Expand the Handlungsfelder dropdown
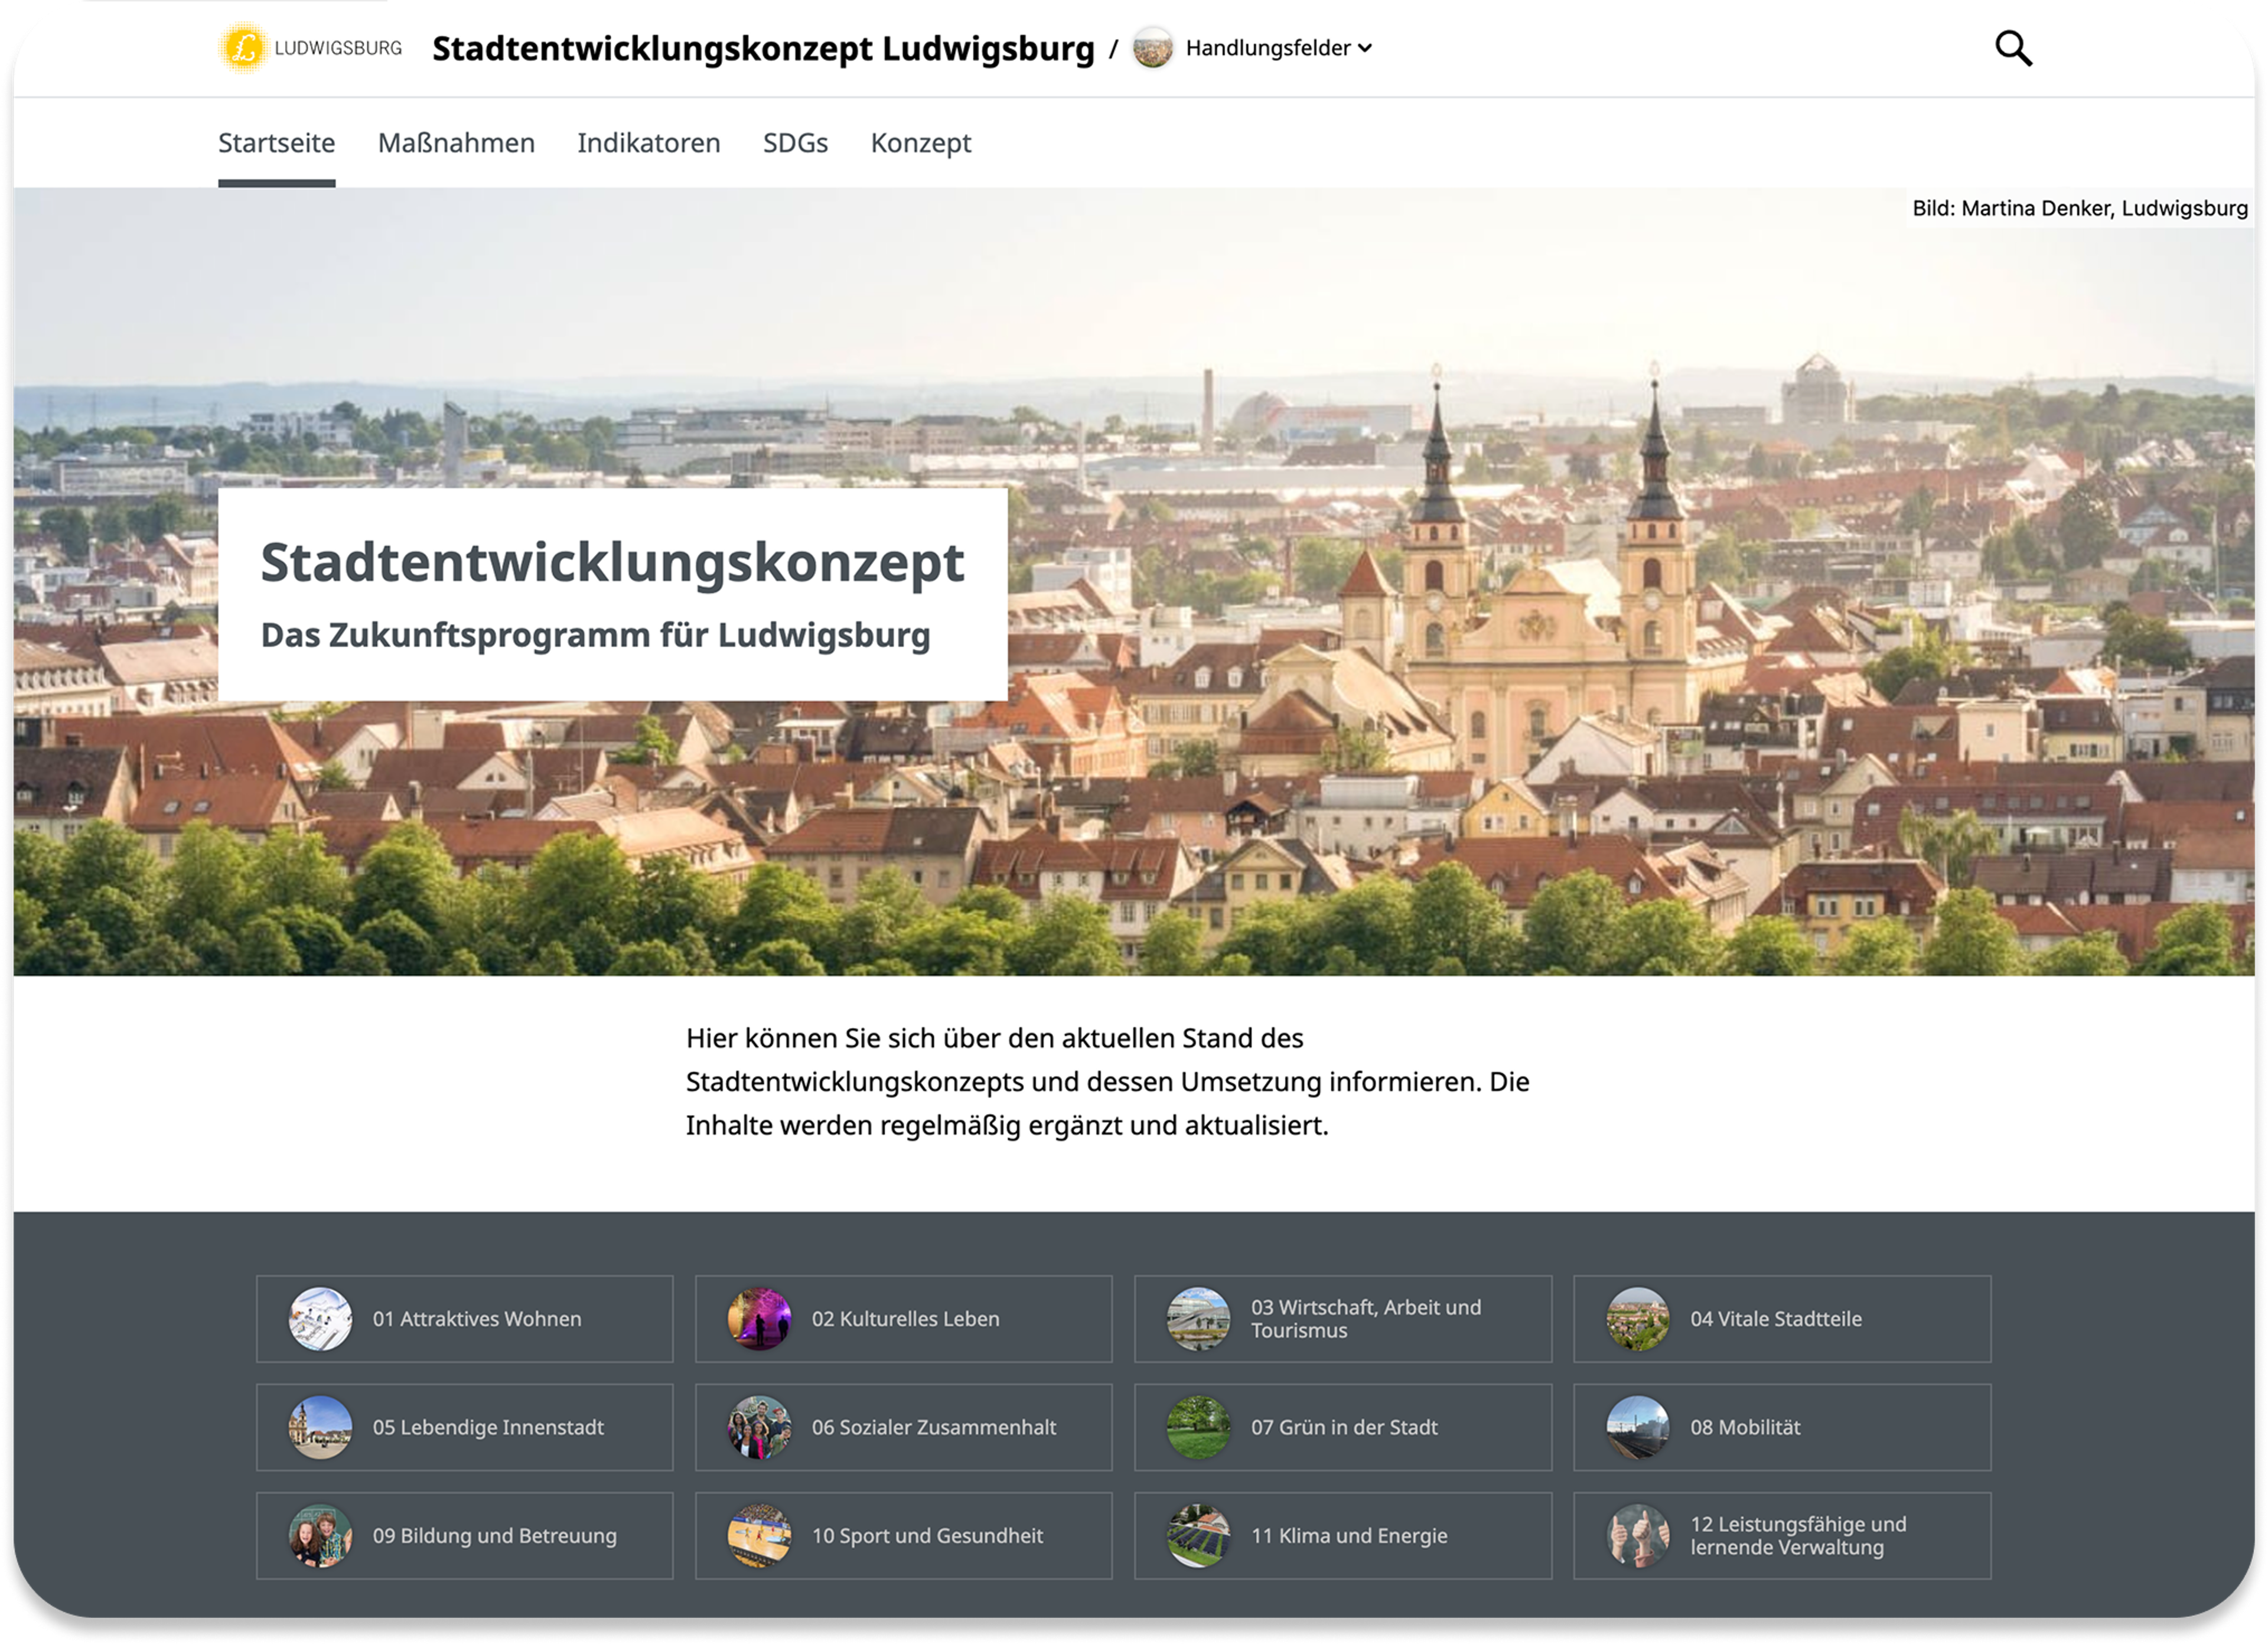2268x1644 pixels. pos(1278,48)
